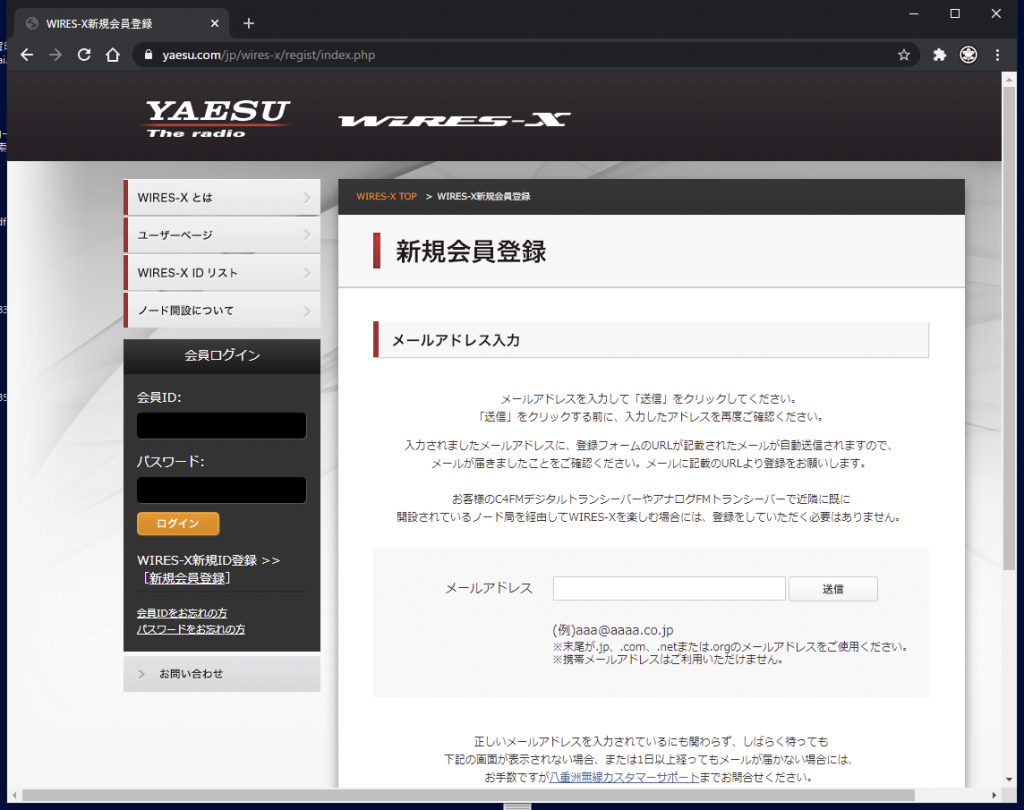Open the パスワードをお忘れの方 link
1024x810 pixels.
tap(190, 628)
